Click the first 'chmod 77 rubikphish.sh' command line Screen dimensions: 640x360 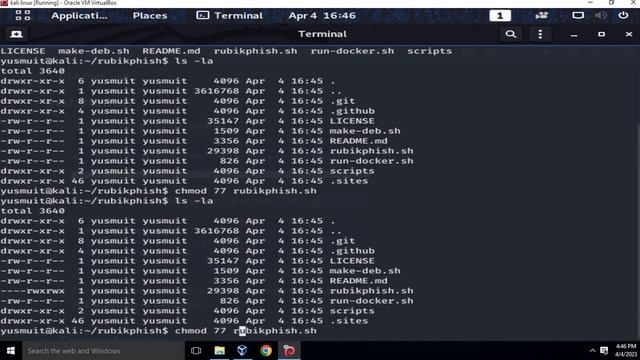(x=158, y=191)
